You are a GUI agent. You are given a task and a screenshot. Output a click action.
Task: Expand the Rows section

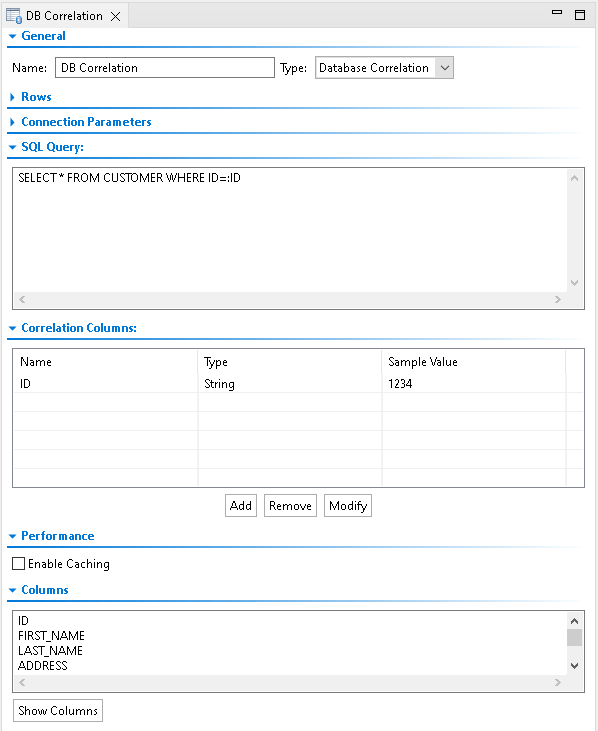click(13, 97)
